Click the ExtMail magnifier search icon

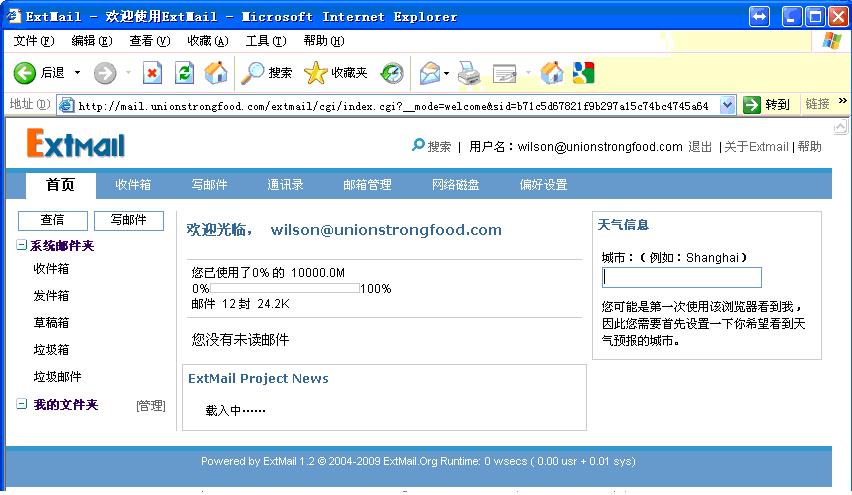click(x=418, y=145)
